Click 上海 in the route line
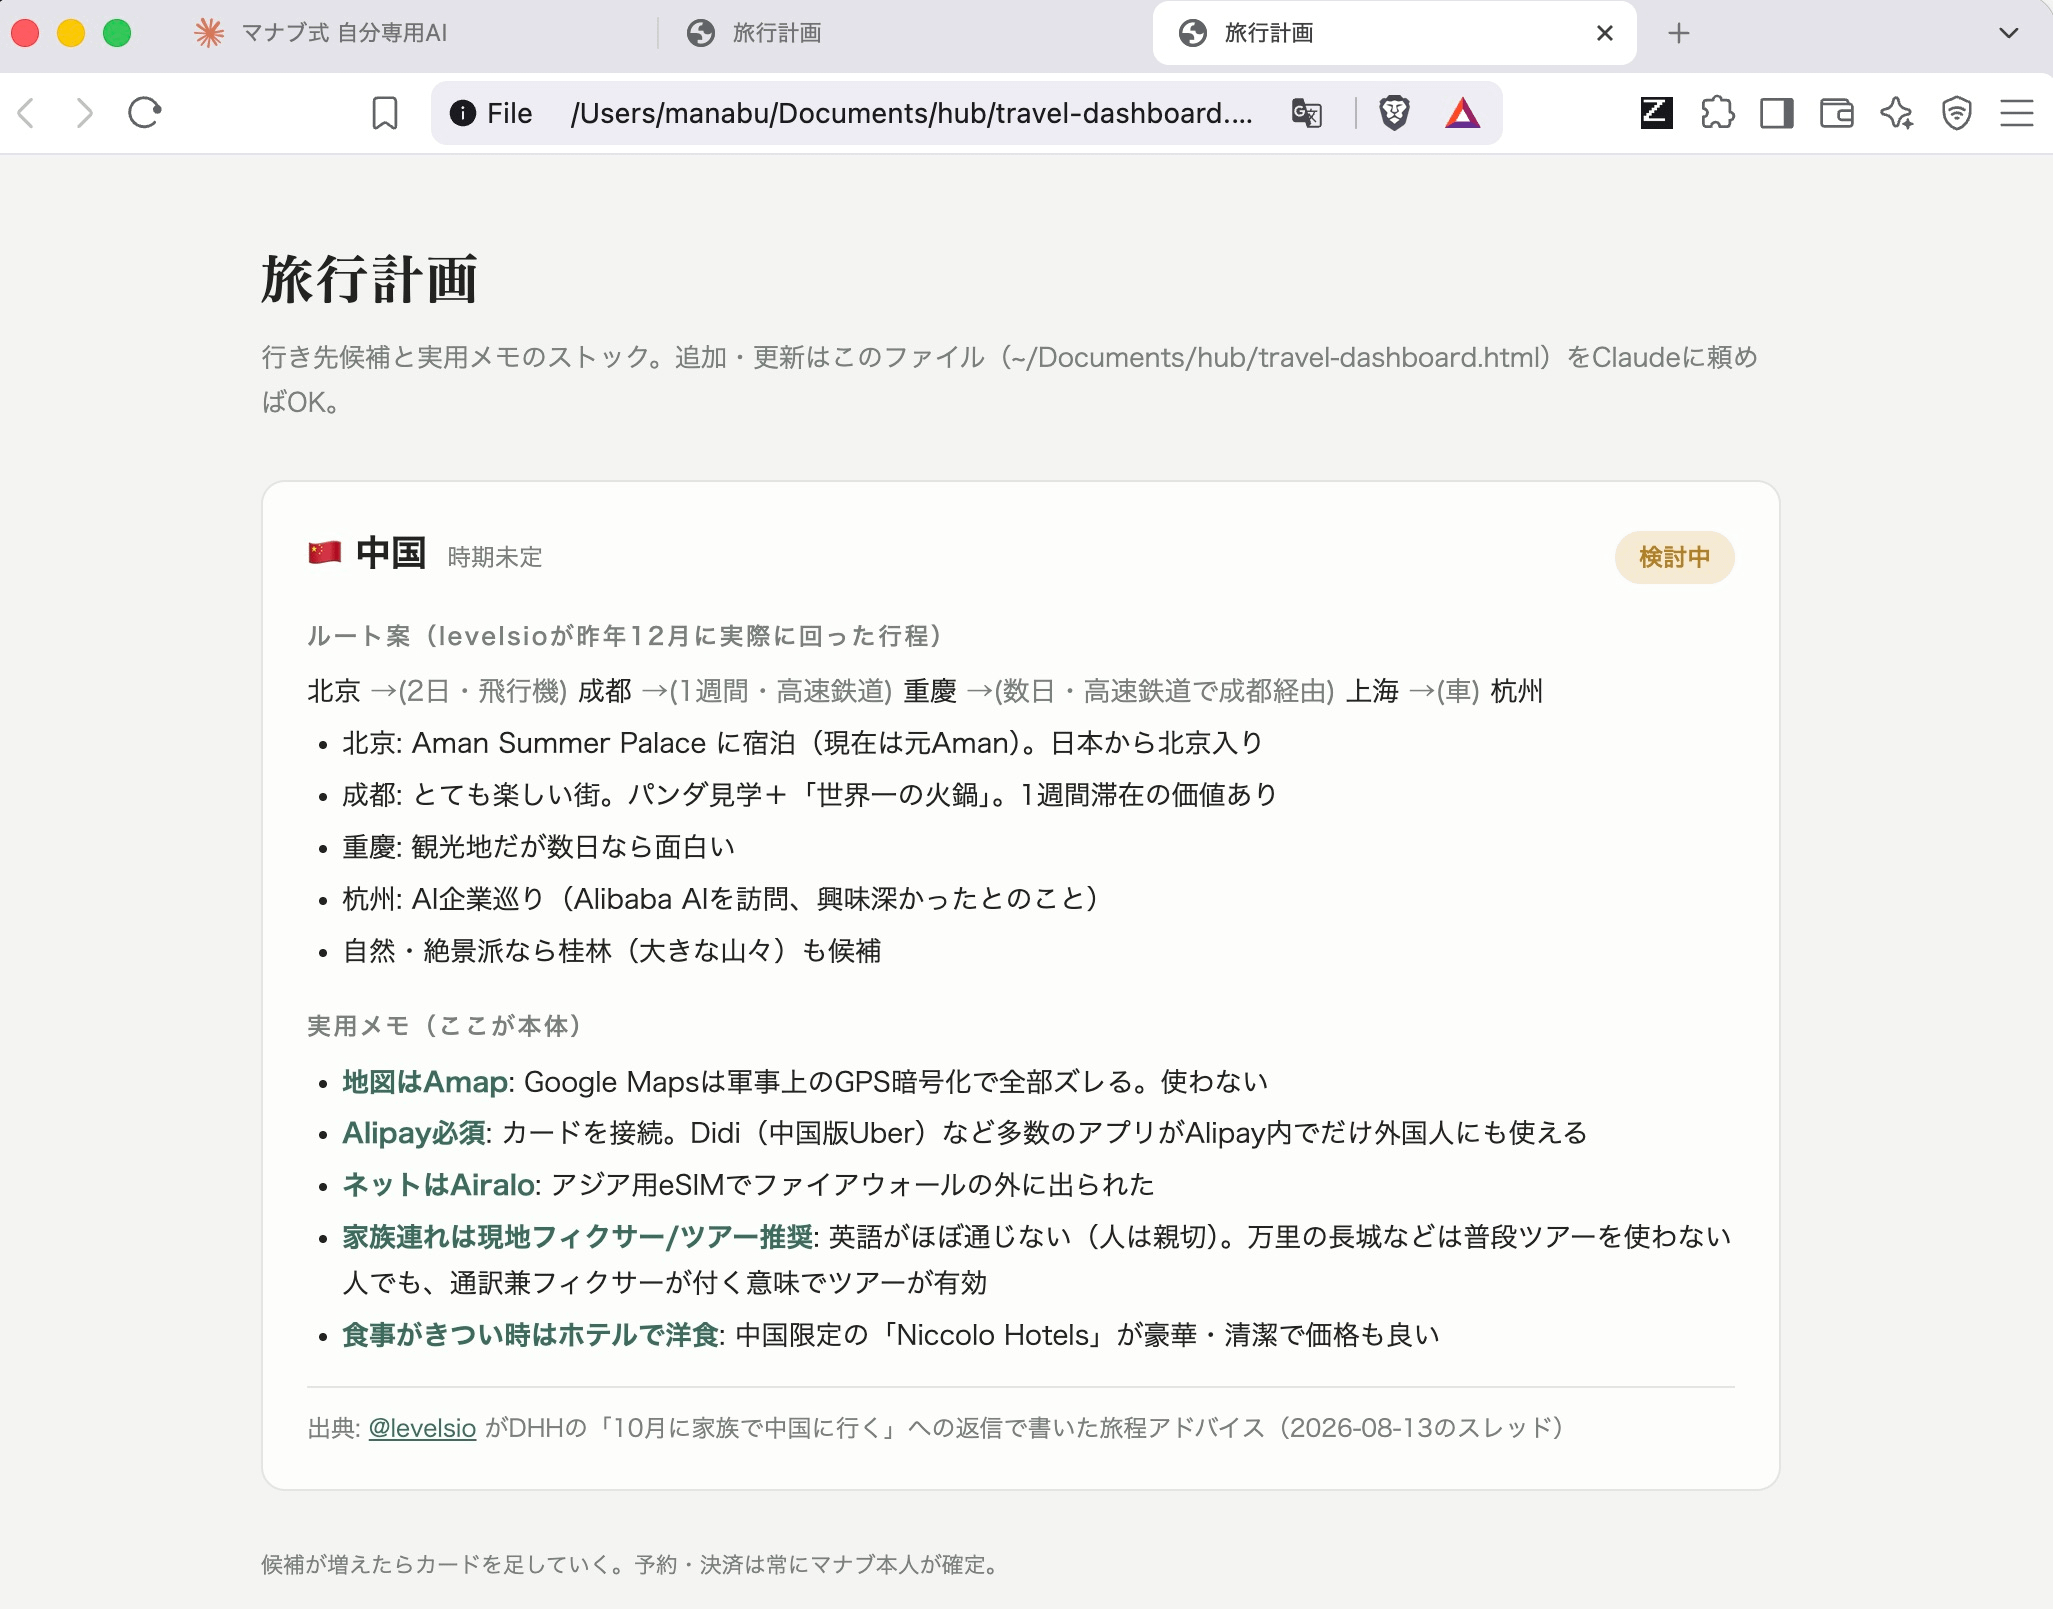The width and height of the screenshot is (2053, 1609). (x=1372, y=691)
